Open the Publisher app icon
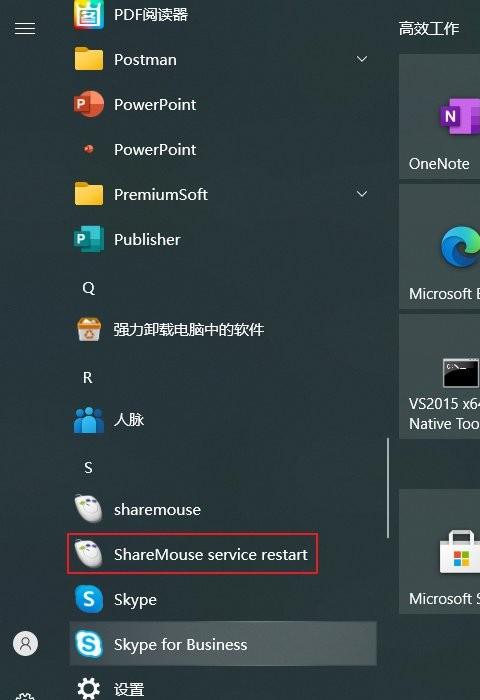 (89, 239)
